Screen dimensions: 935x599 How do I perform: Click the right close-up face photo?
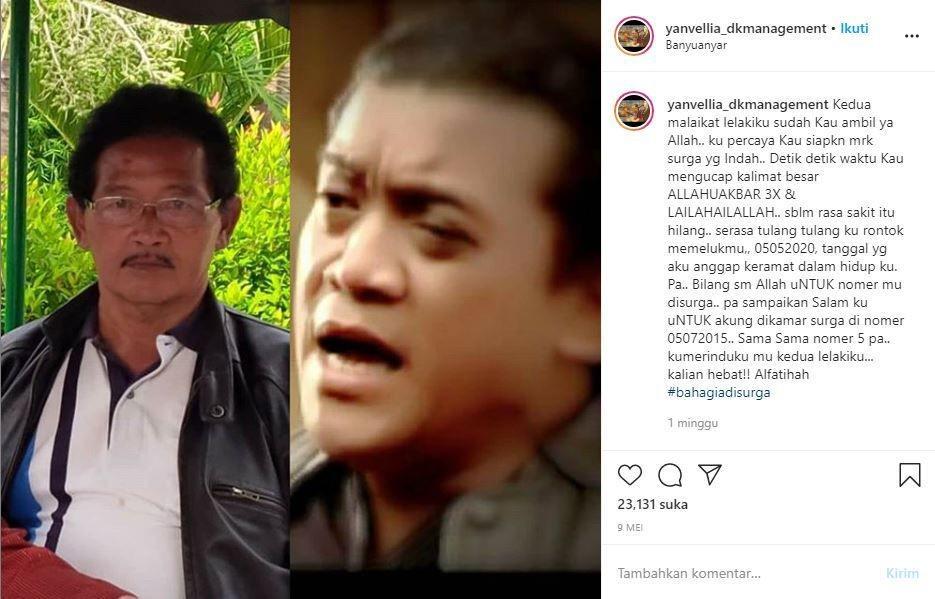(445, 286)
